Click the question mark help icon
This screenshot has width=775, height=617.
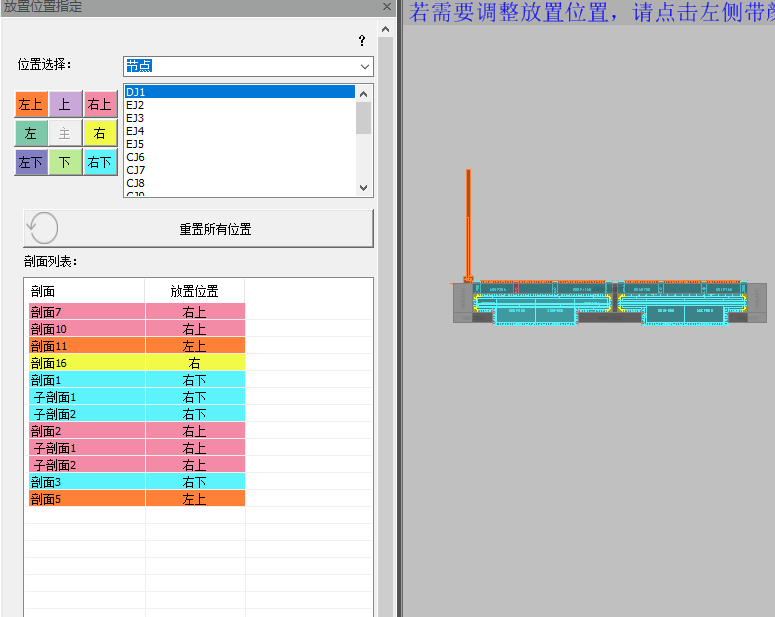(362, 41)
